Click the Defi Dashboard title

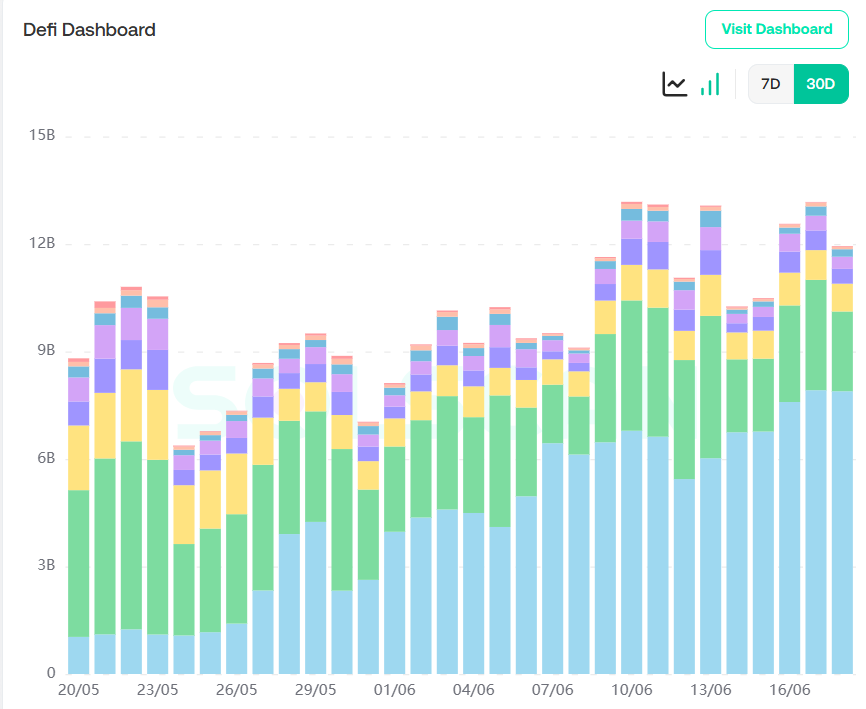tap(89, 30)
